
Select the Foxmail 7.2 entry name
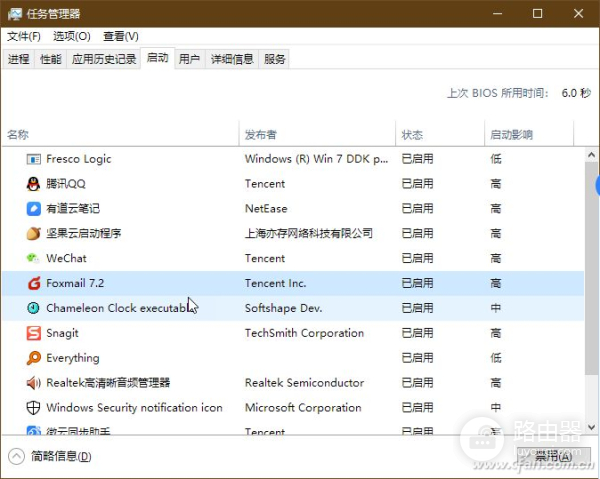pos(75,283)
